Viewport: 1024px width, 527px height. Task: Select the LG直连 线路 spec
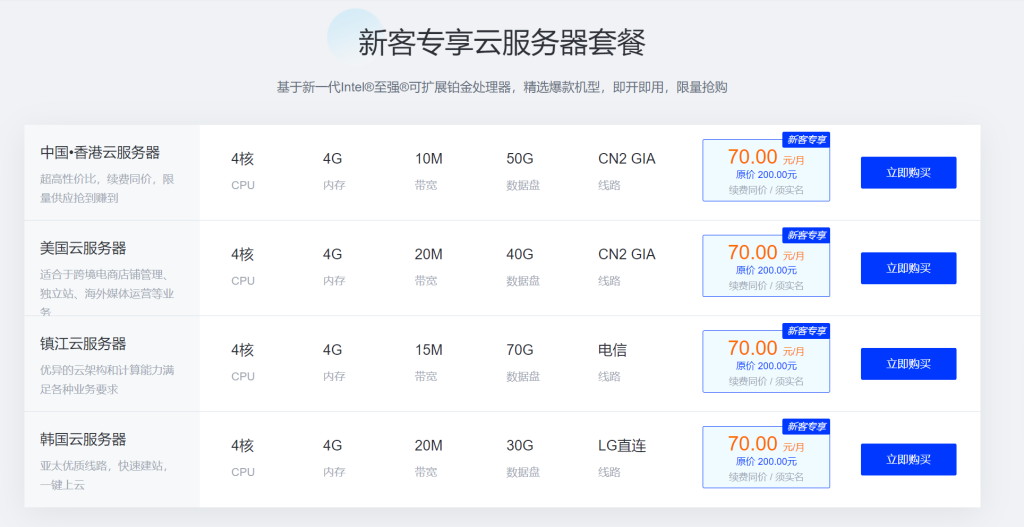click(622, 446)
